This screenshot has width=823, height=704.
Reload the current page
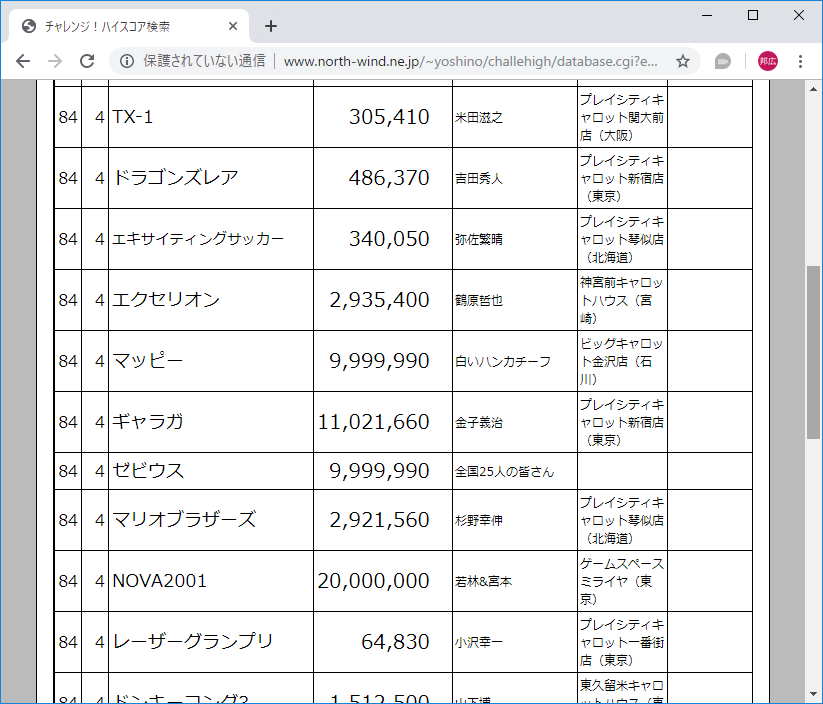click(87, 61)
